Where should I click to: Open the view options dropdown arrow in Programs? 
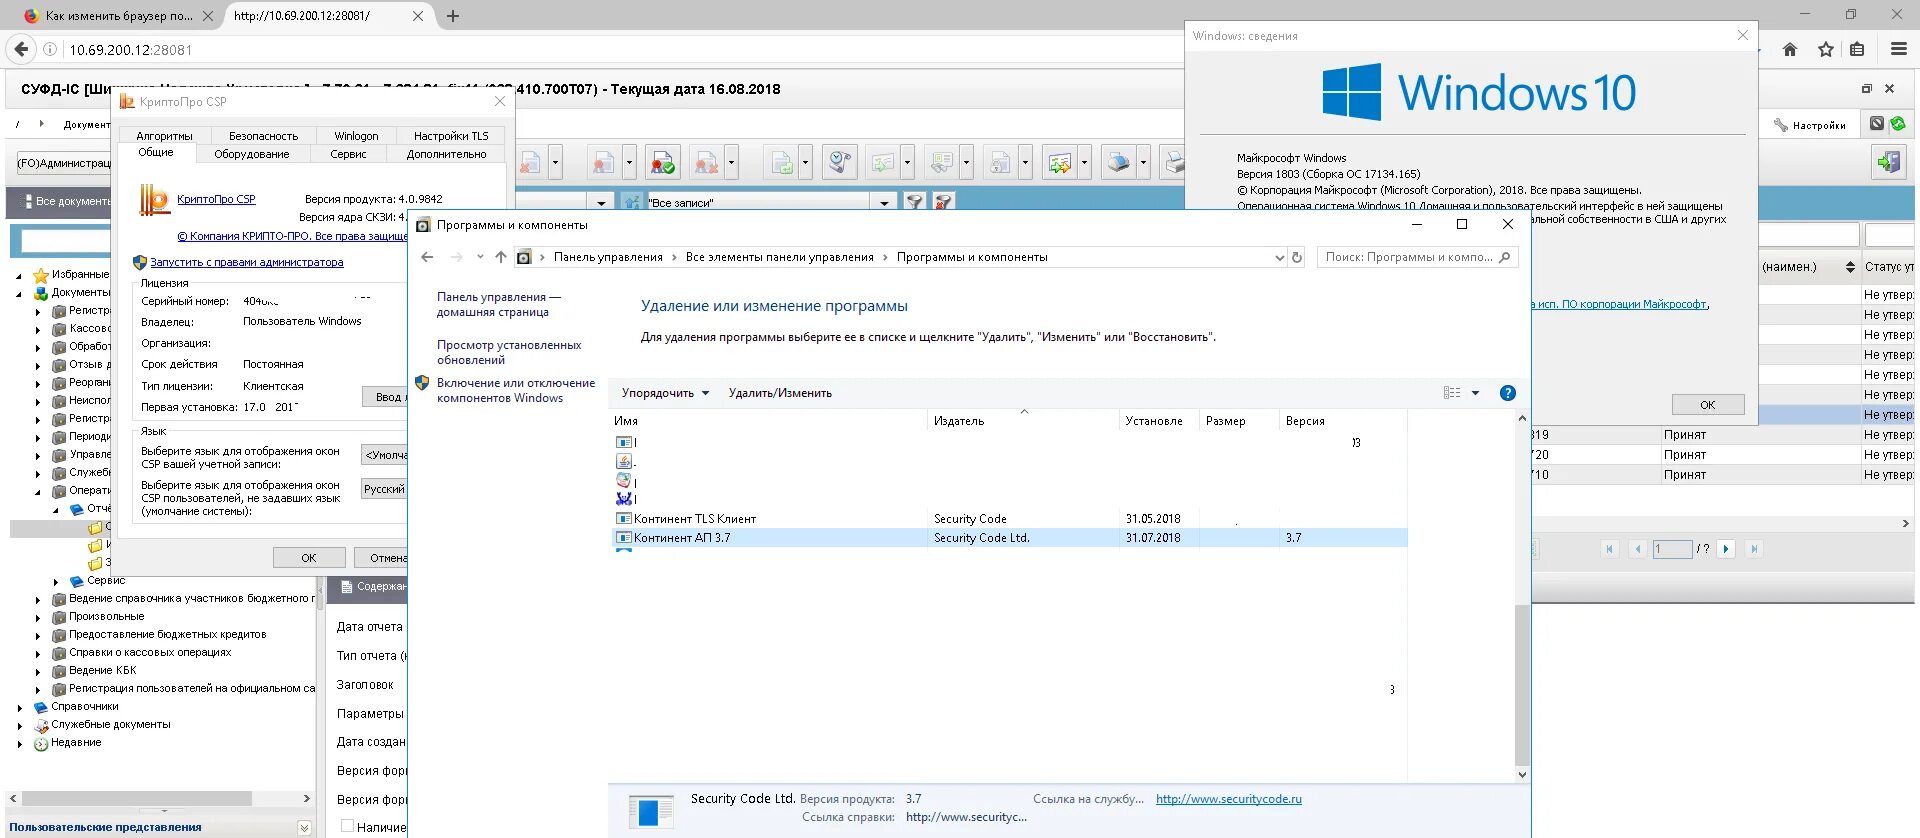(x=1475, y=393)
